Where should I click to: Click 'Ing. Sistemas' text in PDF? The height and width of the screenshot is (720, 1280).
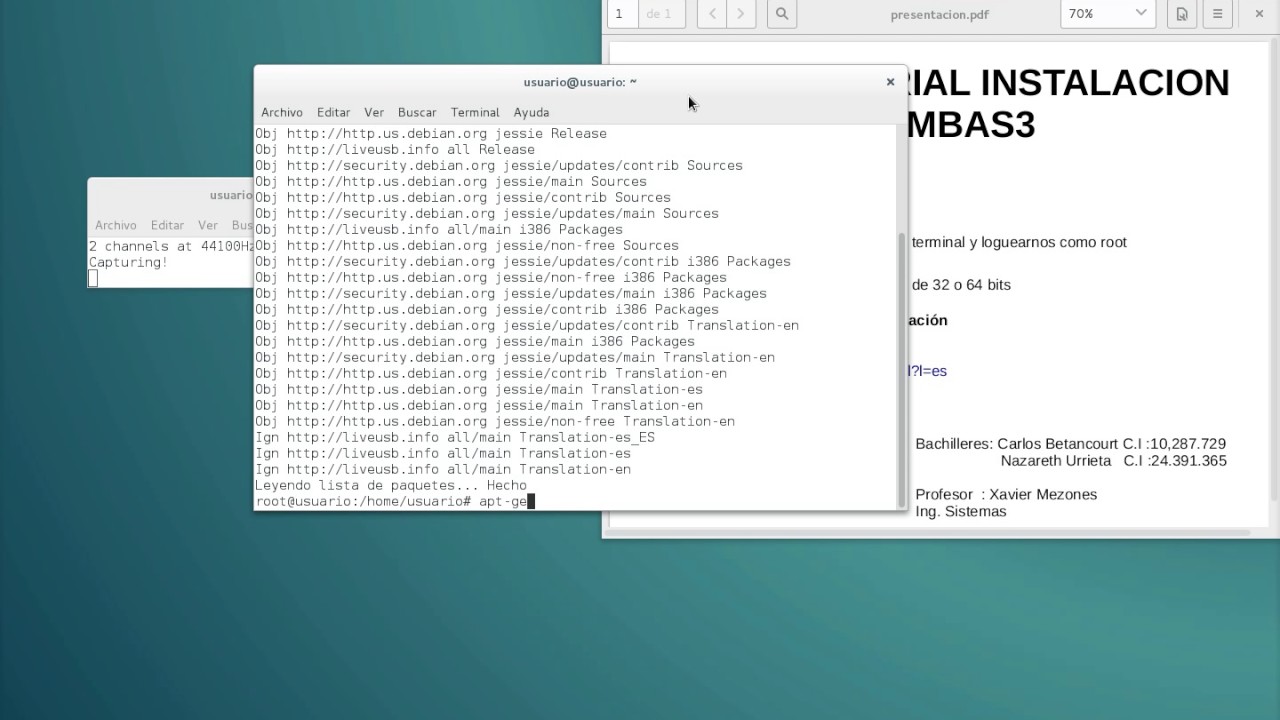pyautogui.click(x=961, y=511)
